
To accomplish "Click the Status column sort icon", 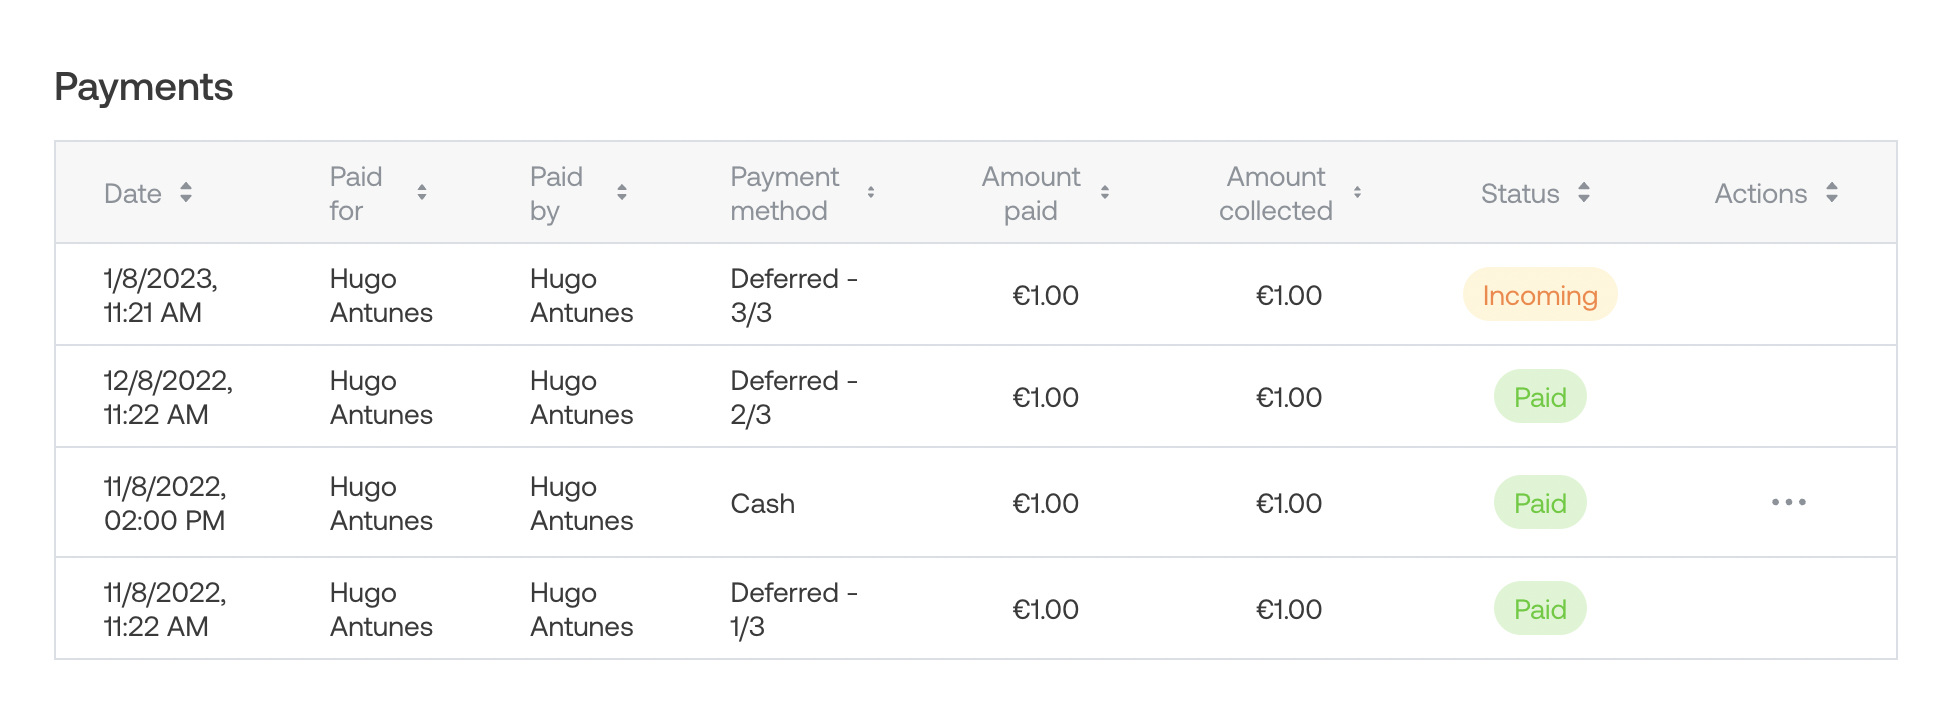I will pos(1584,193).
